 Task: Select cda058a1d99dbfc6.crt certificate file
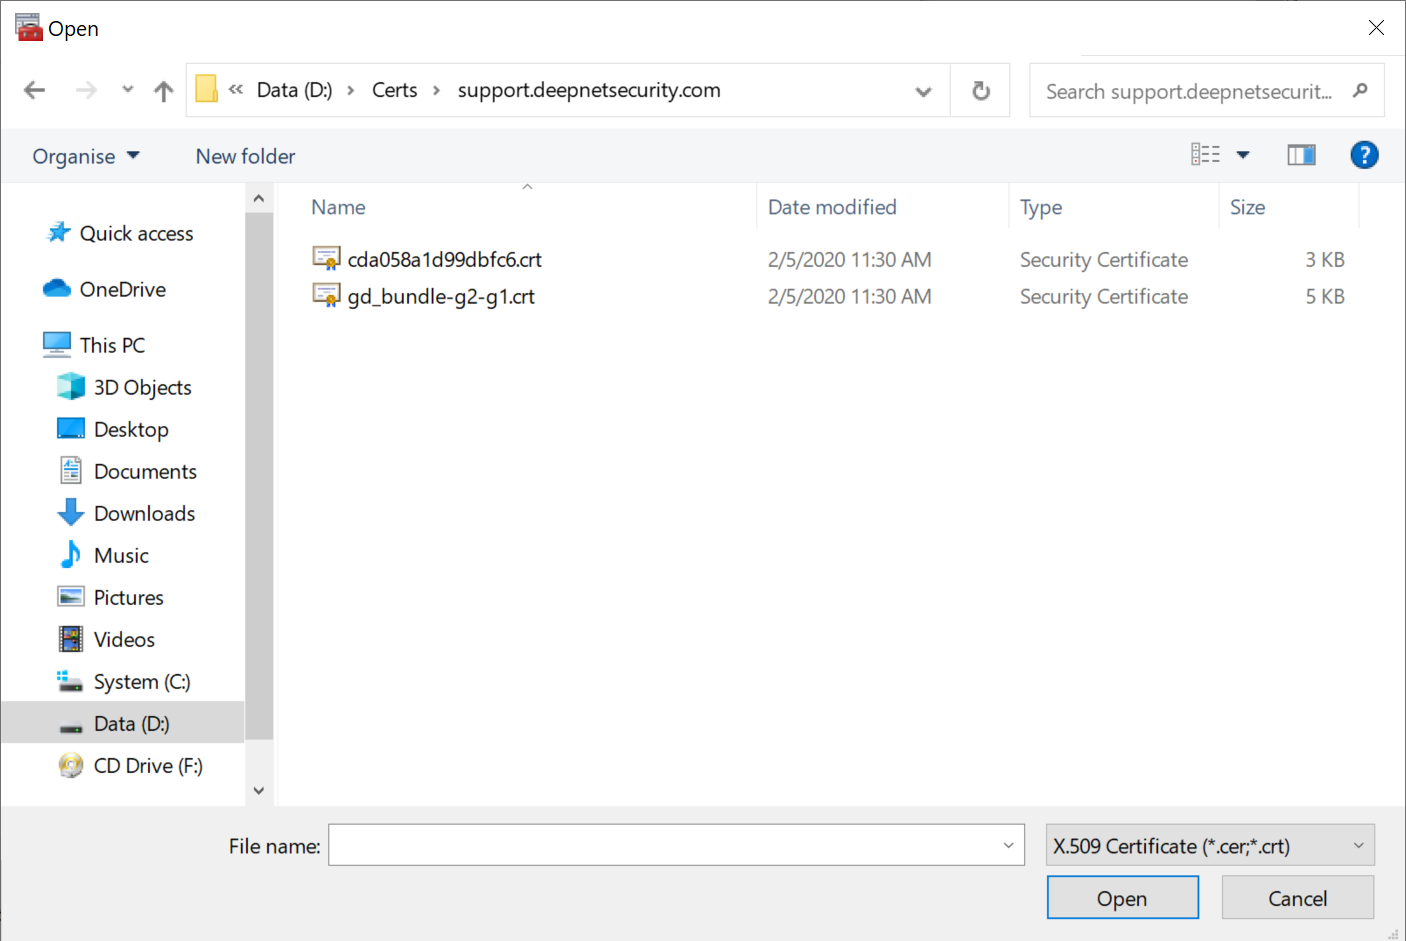pos(444,260)
